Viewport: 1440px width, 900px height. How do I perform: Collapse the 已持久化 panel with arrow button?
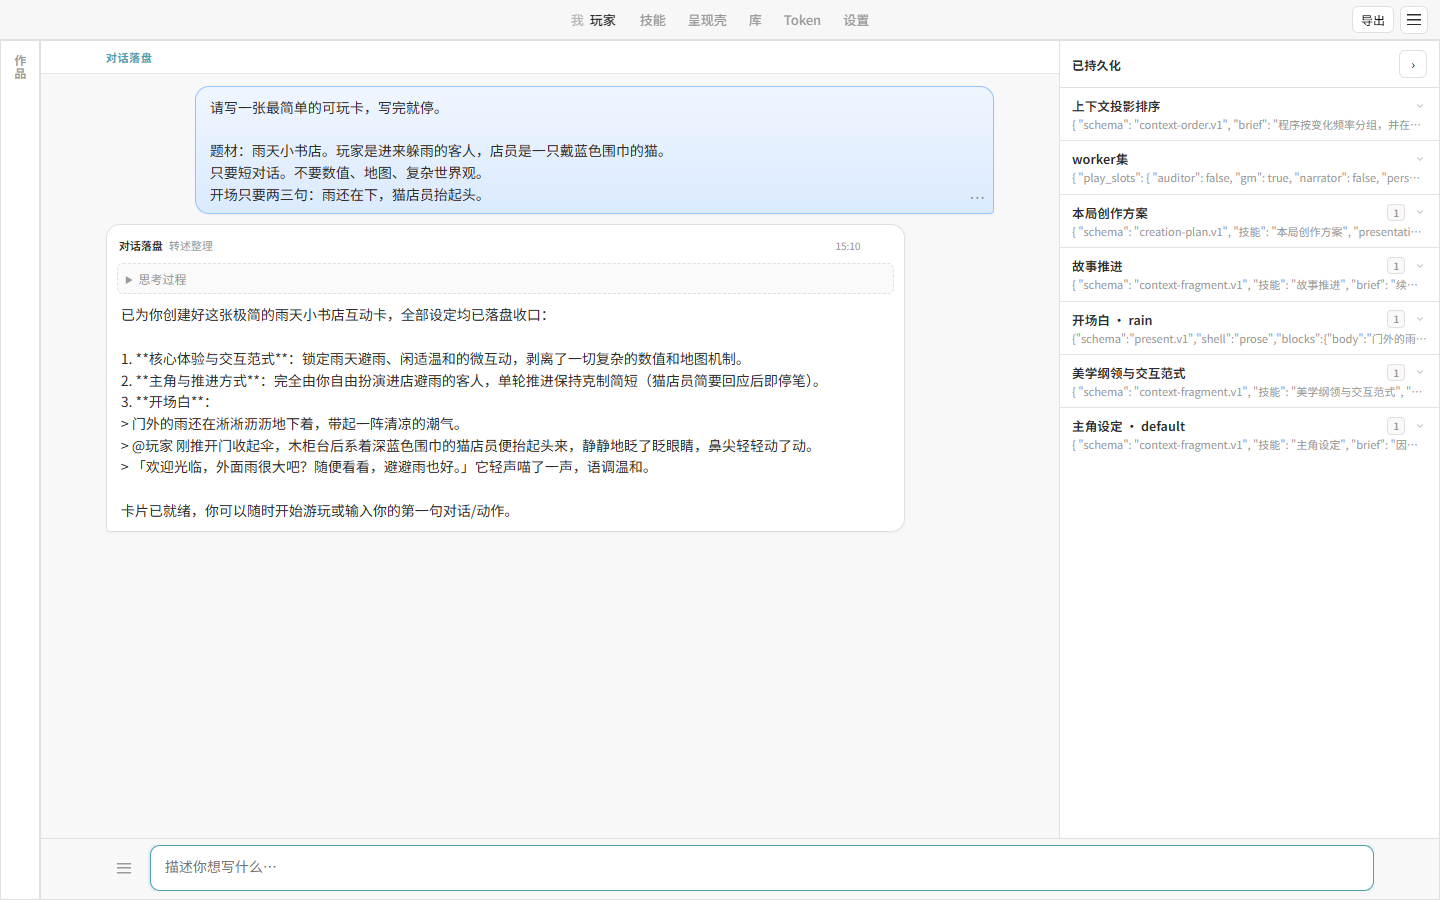[x=1413, y=65]
